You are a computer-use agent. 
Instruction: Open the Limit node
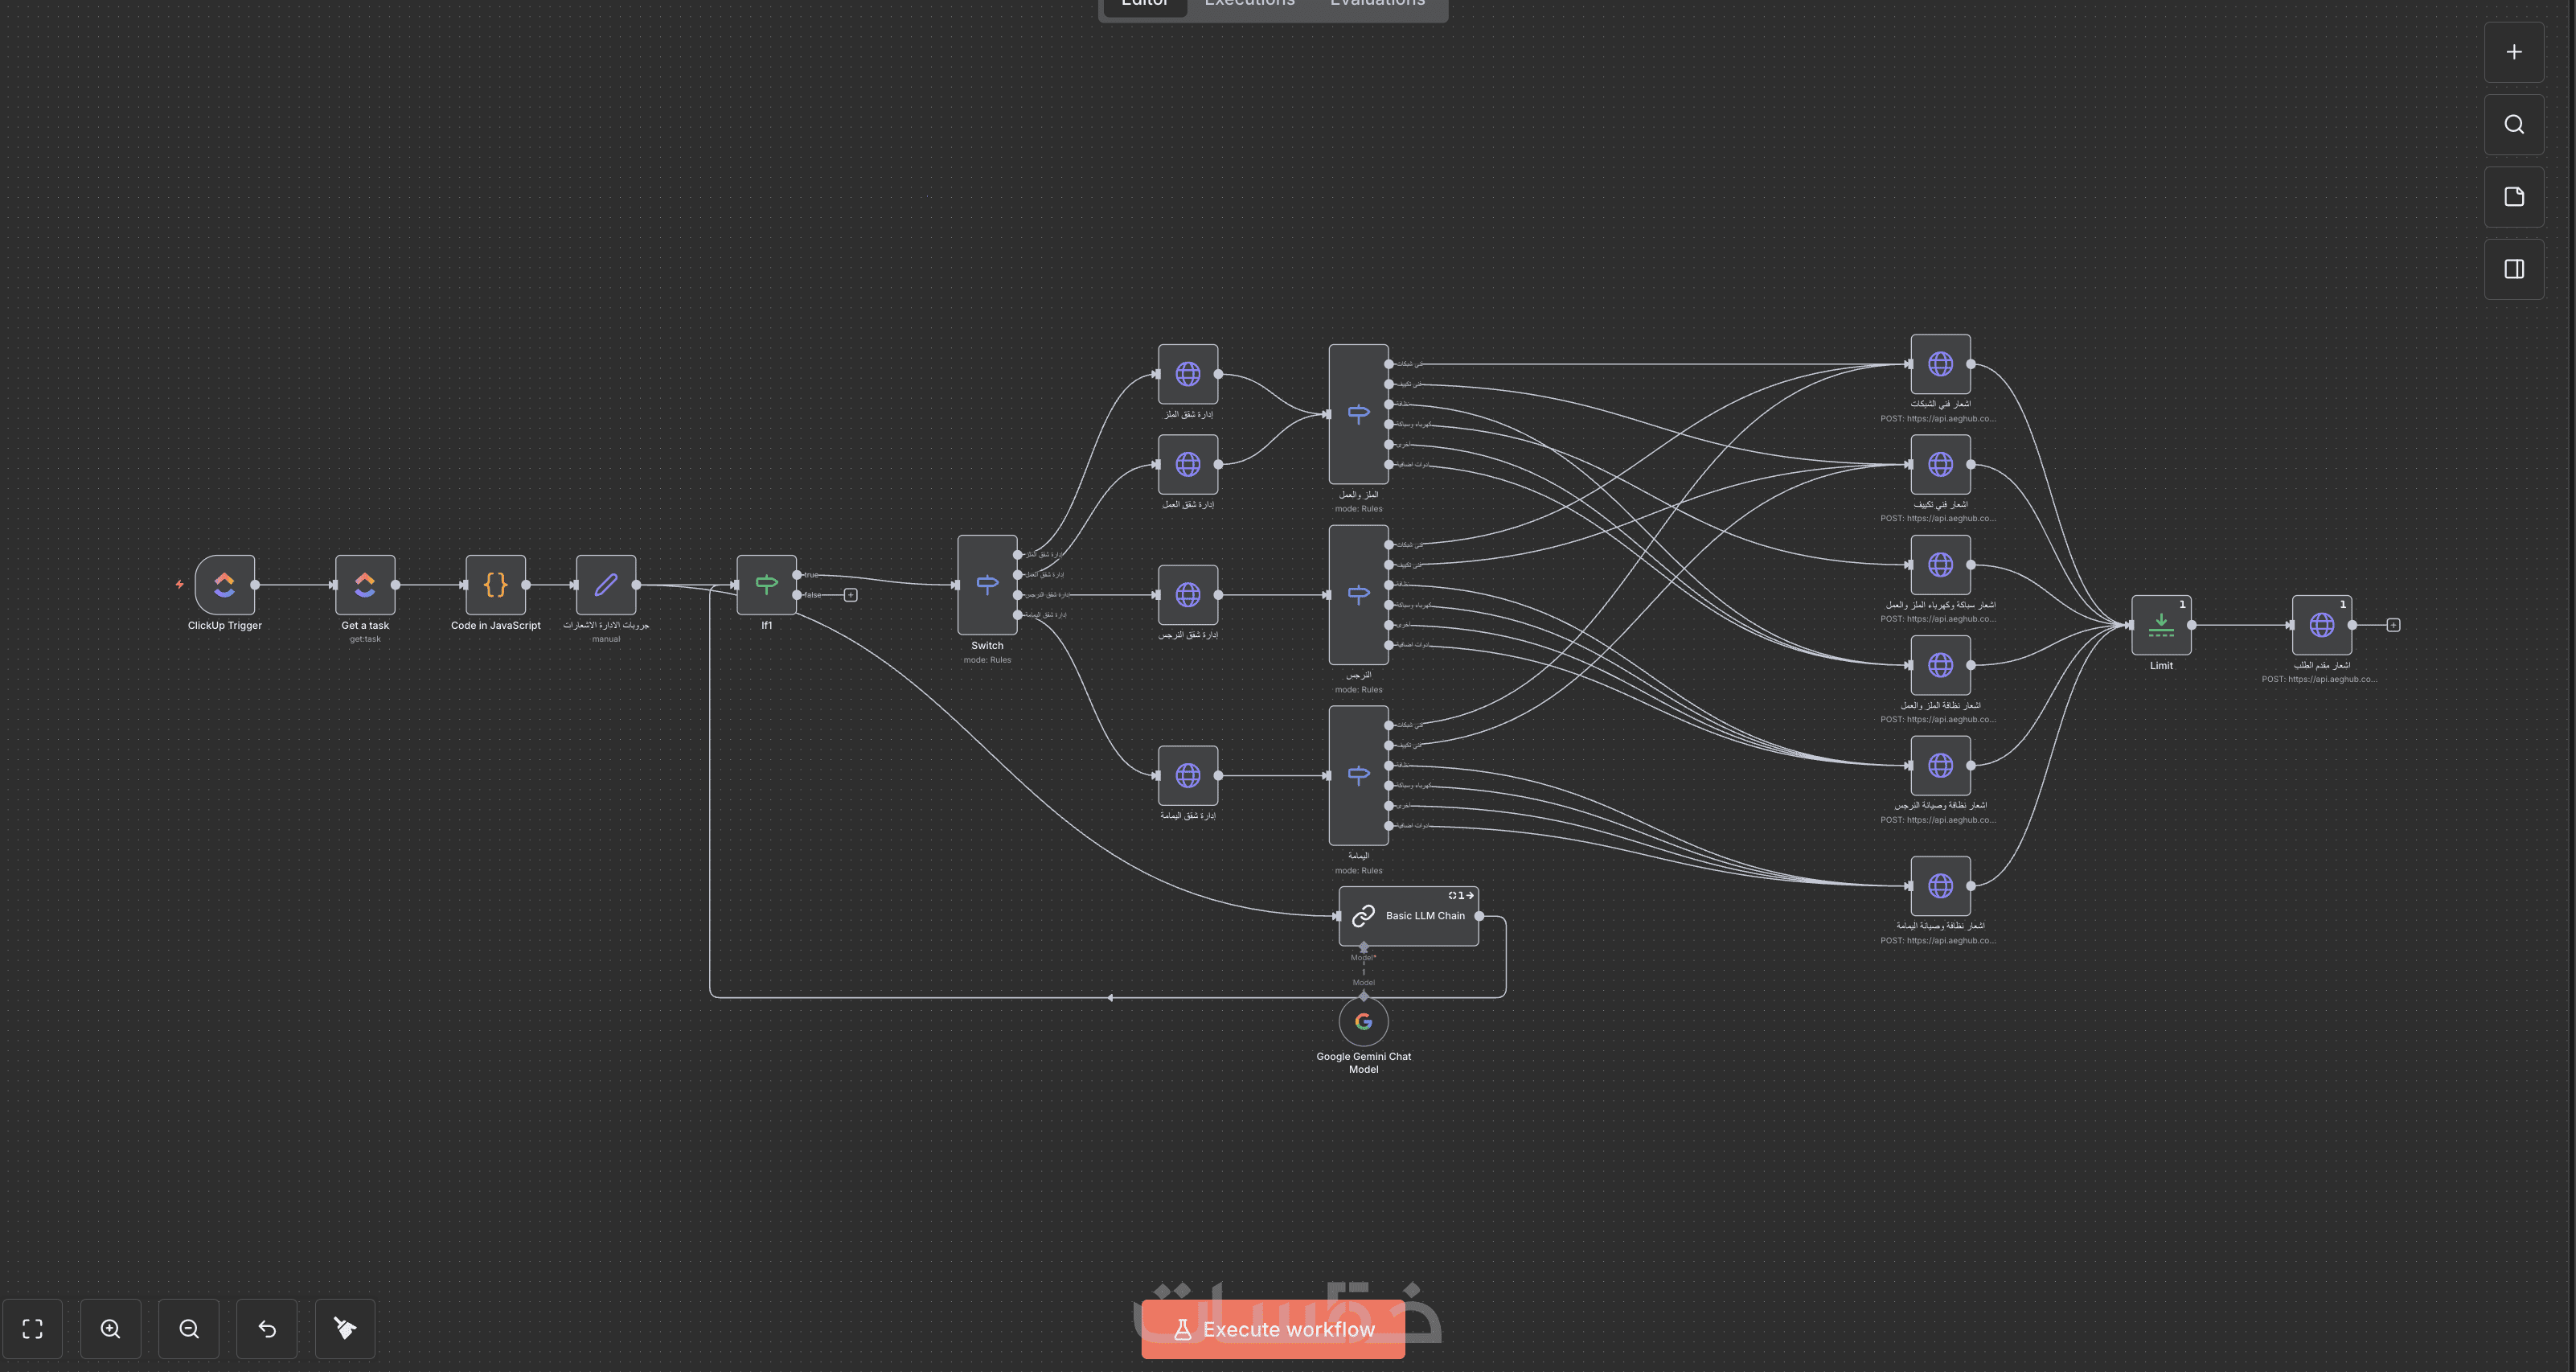(2161, 625)
